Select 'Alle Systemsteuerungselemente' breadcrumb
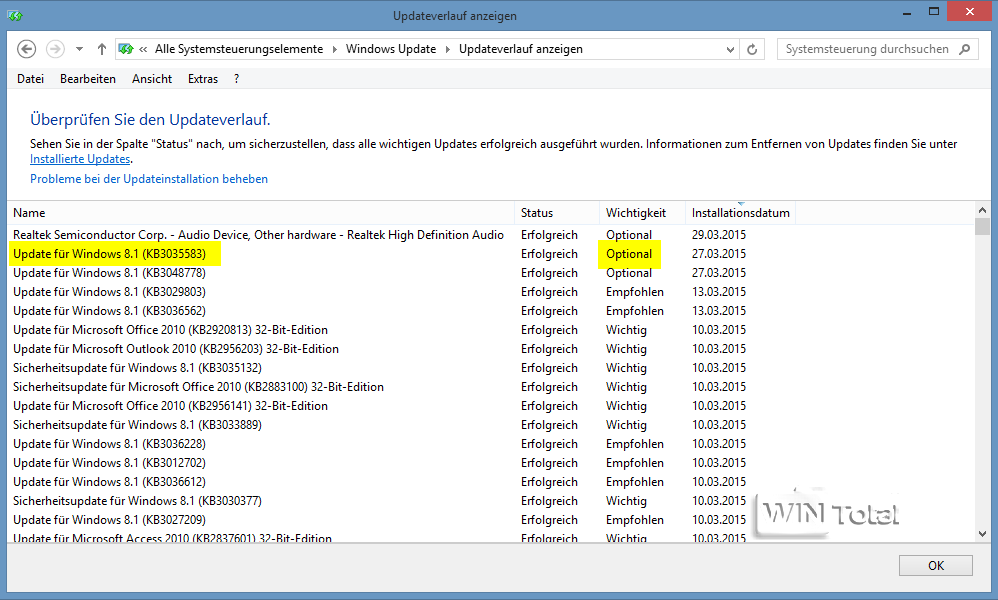 [x=239, y=49]
